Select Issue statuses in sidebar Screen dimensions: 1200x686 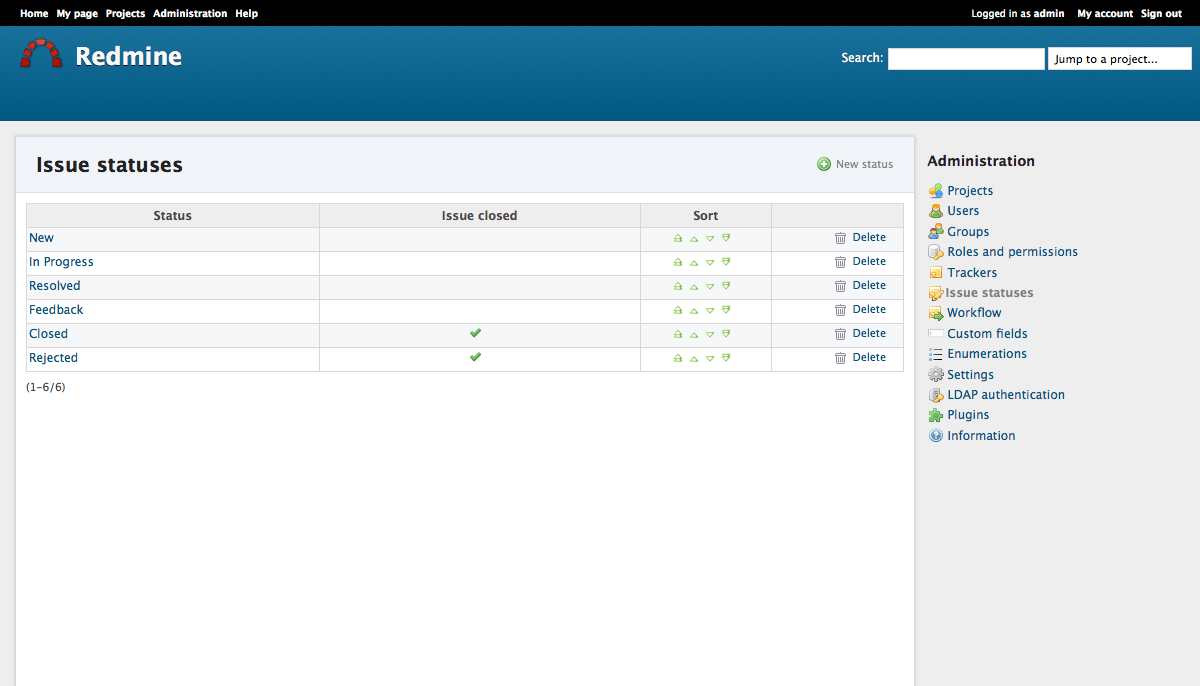[989, 293]
